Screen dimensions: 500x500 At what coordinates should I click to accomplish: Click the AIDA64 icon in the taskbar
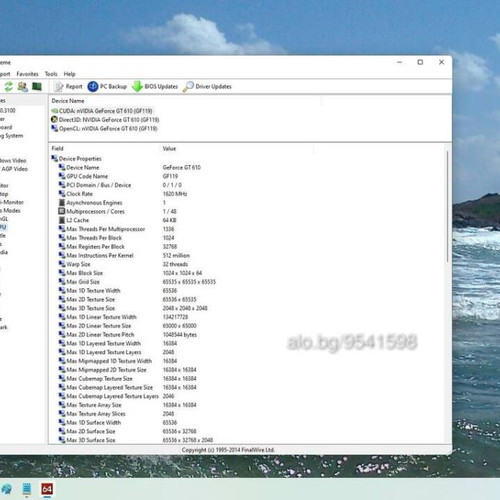[47, 489]
